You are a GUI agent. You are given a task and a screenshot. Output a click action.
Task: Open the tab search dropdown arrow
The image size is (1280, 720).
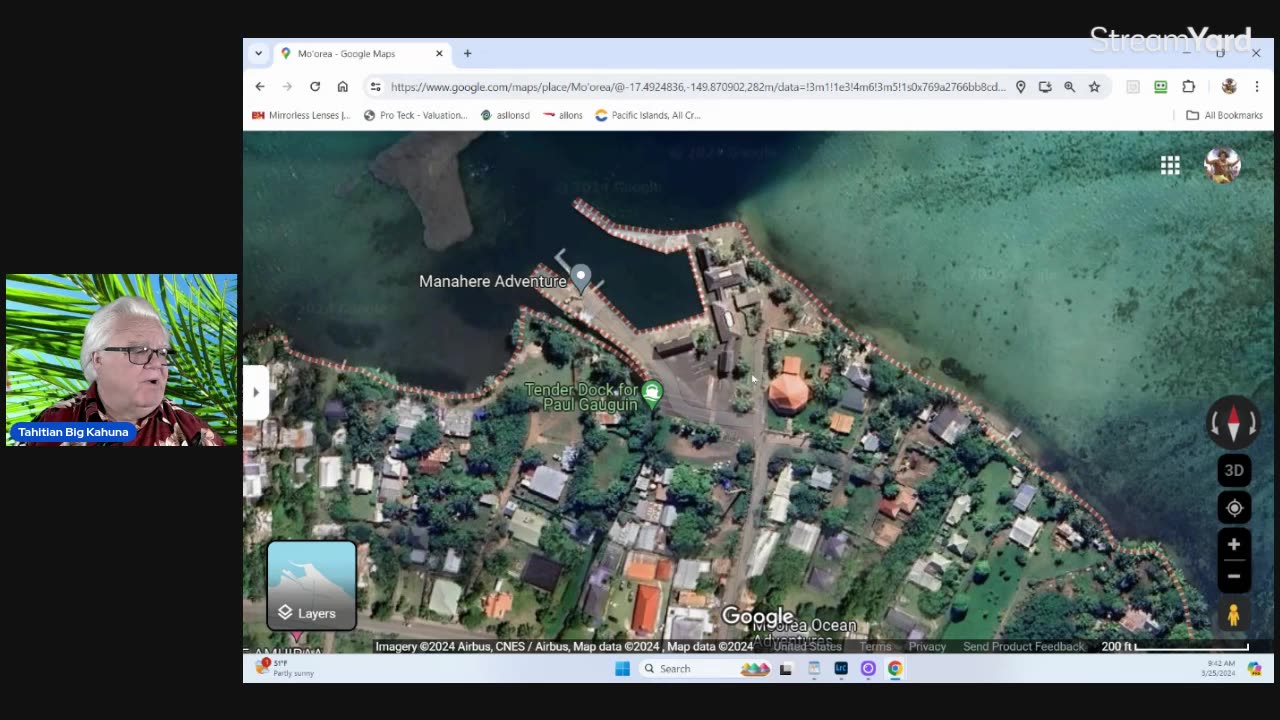(258, 54)
